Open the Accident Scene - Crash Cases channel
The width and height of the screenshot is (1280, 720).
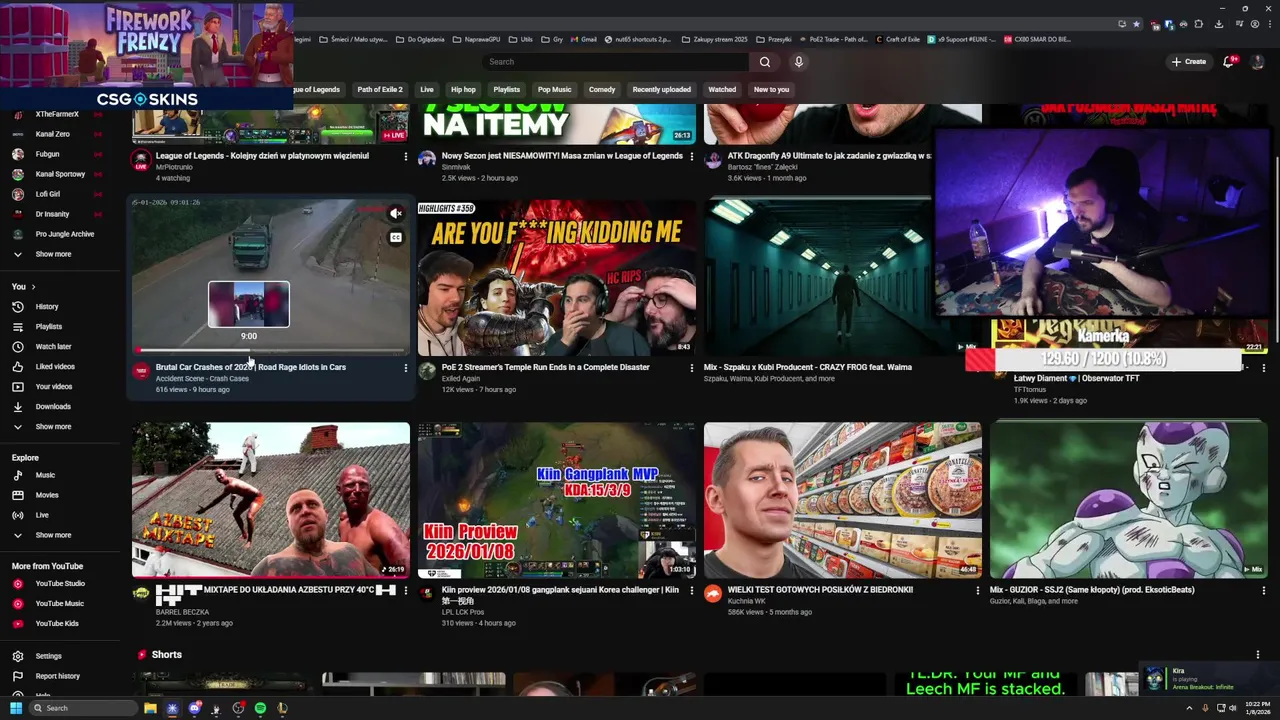pyautogui.click(x=202, y=379)
